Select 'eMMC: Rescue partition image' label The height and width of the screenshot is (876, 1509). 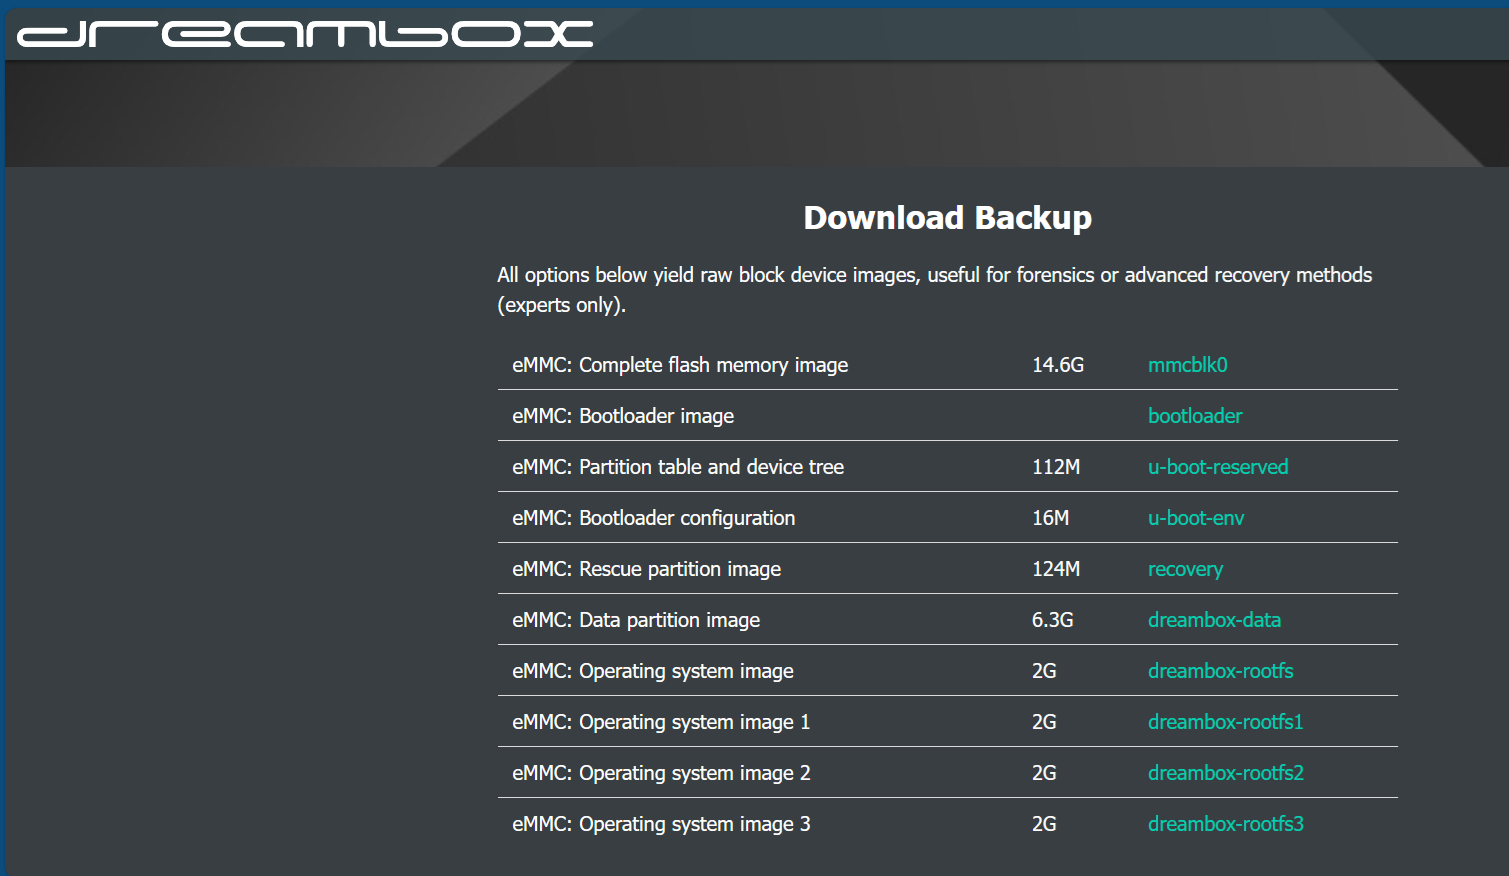(647, 569)
